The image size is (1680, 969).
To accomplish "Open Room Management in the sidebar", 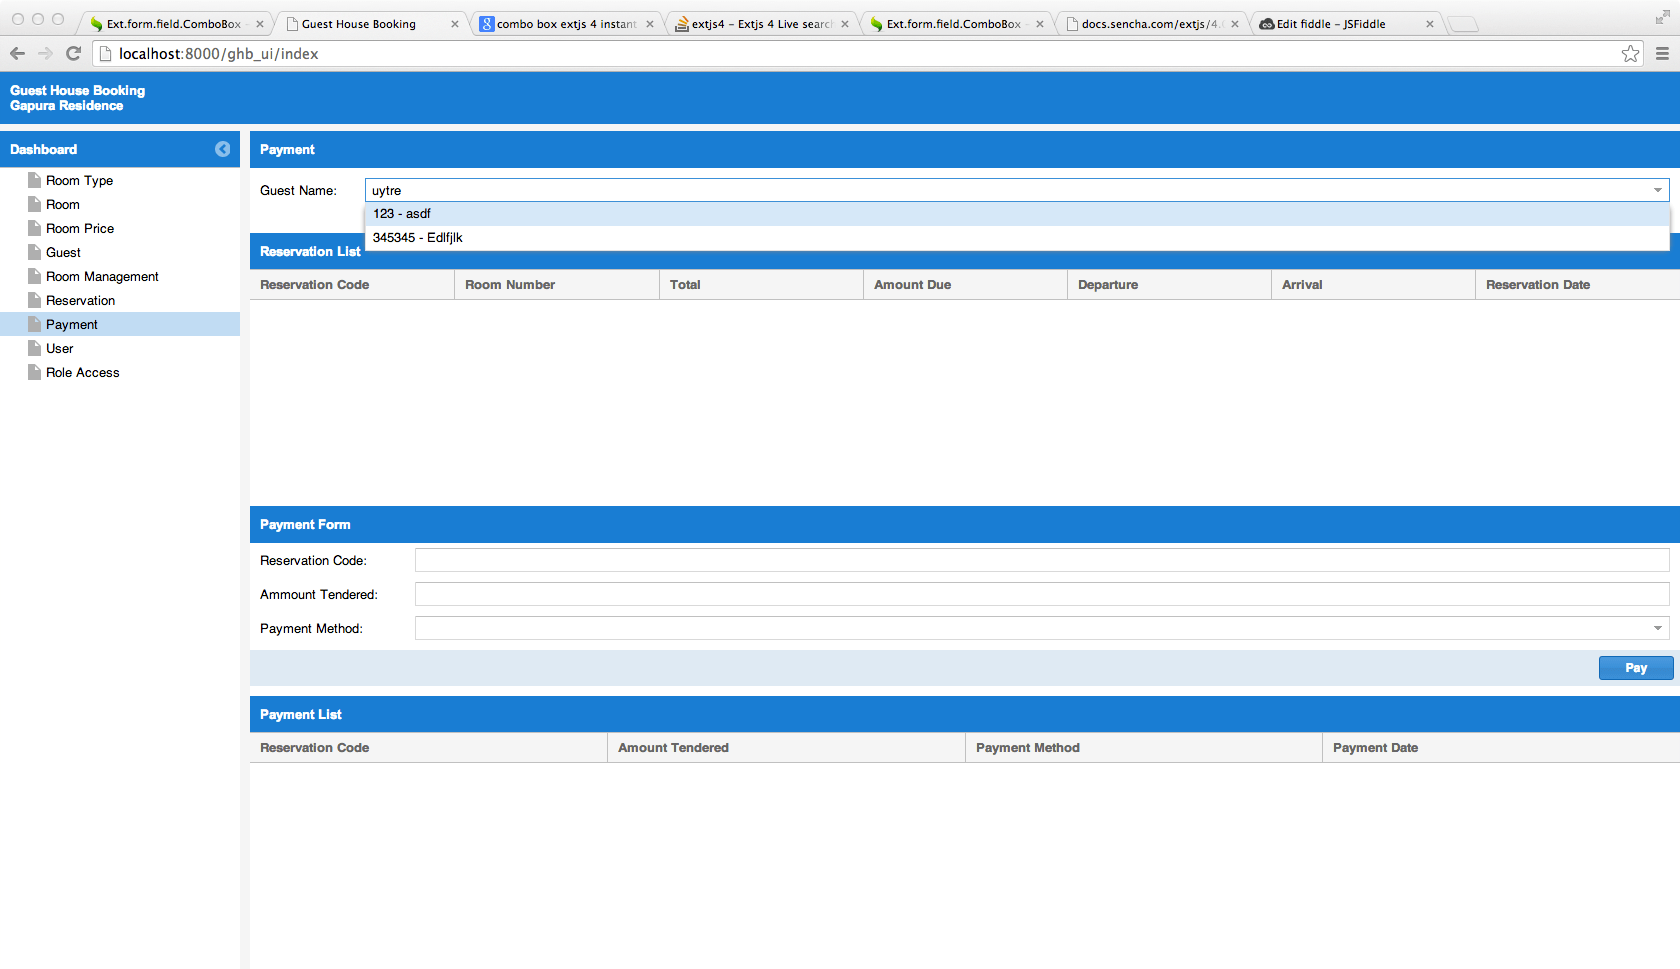I will pyautogui.click(x=102, y=276).
